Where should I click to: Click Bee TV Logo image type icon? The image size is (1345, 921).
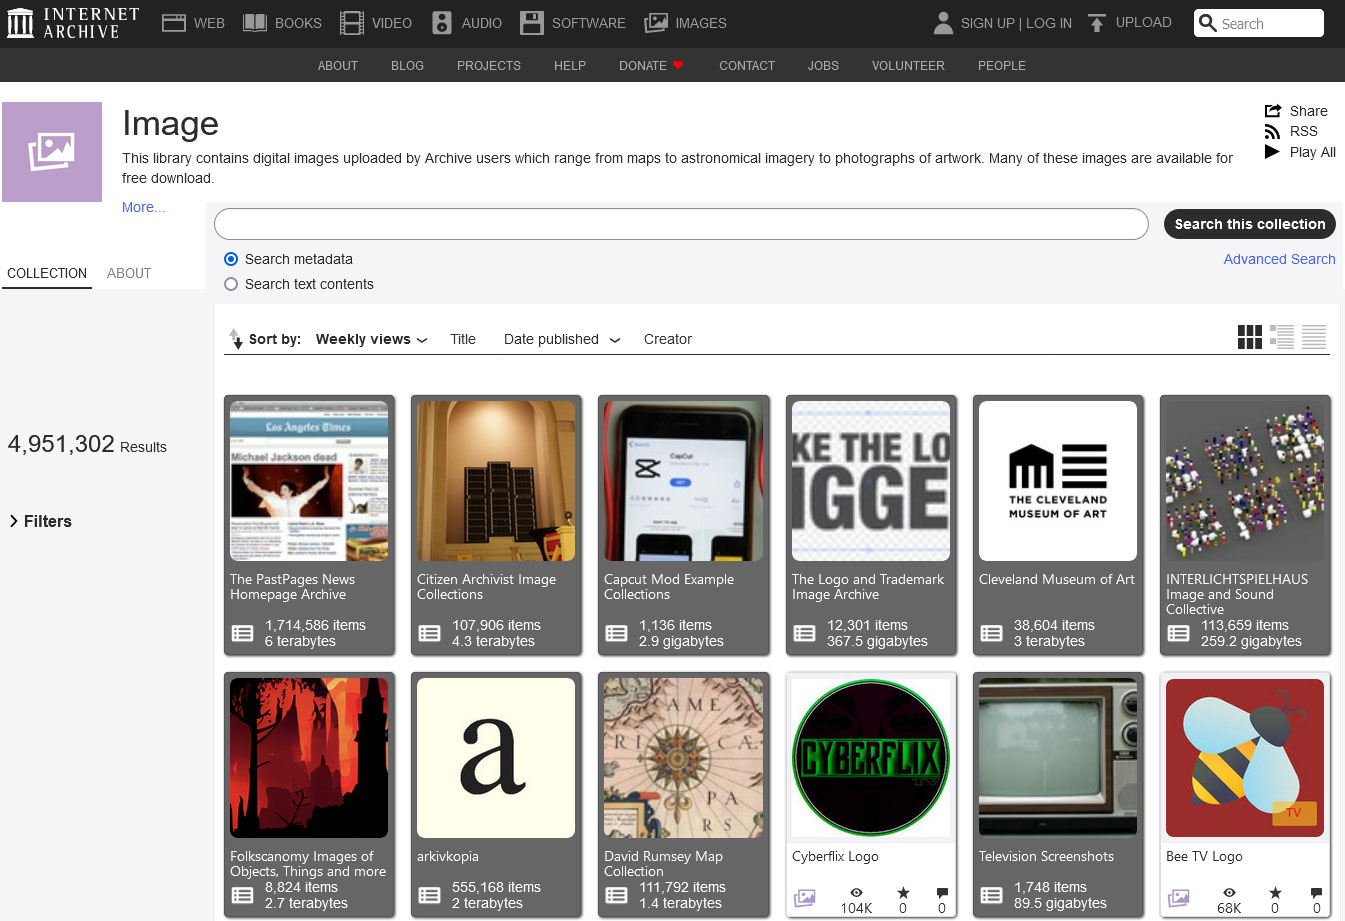pyautogui.click(x=1180, y=898)
